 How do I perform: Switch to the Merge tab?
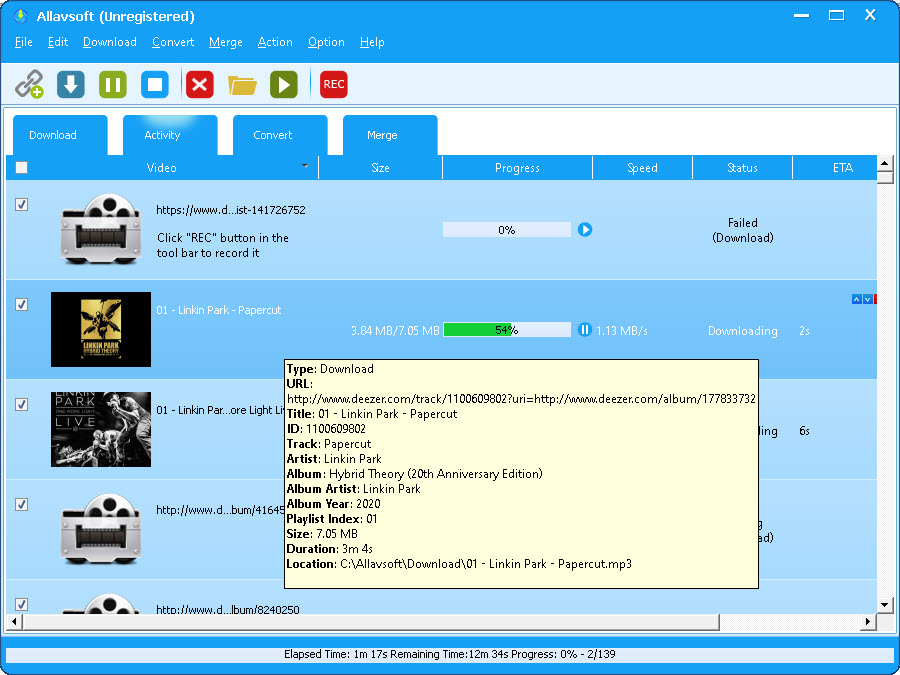coord(390,135)
